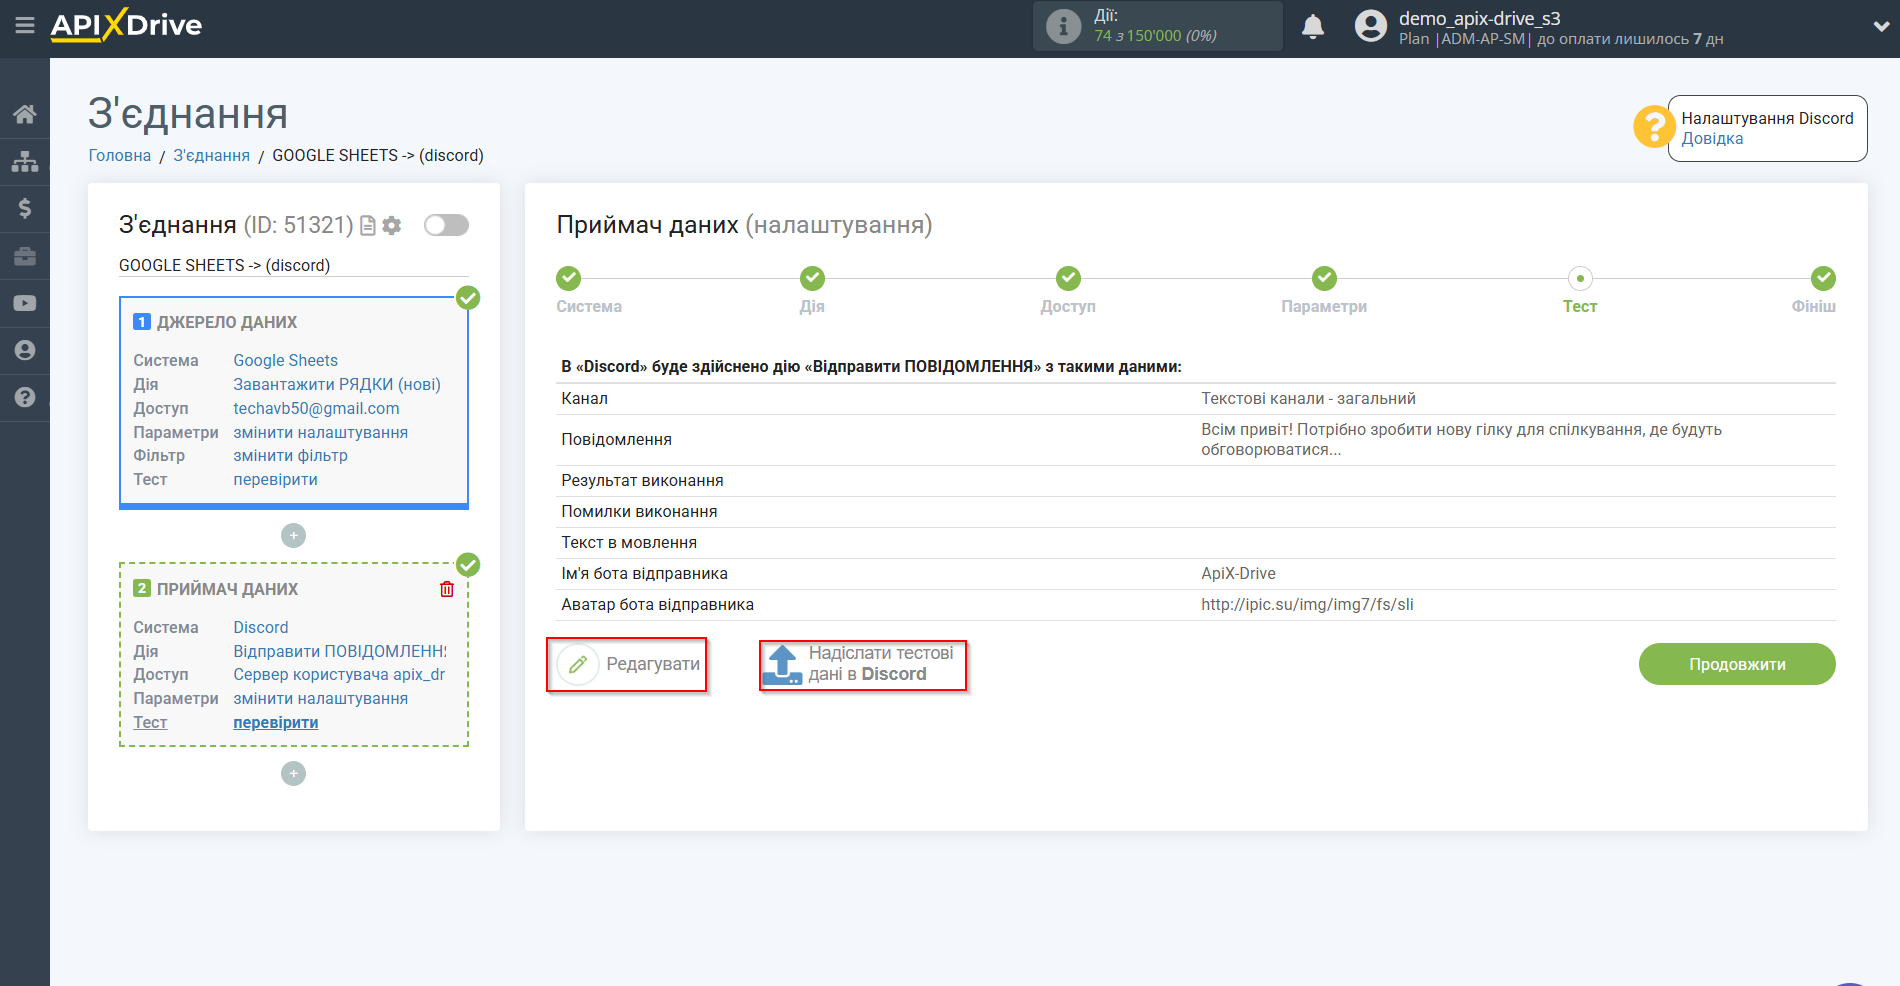Click the Продовжити button
1900x986 pixels.
click(x=1737, y=664)
